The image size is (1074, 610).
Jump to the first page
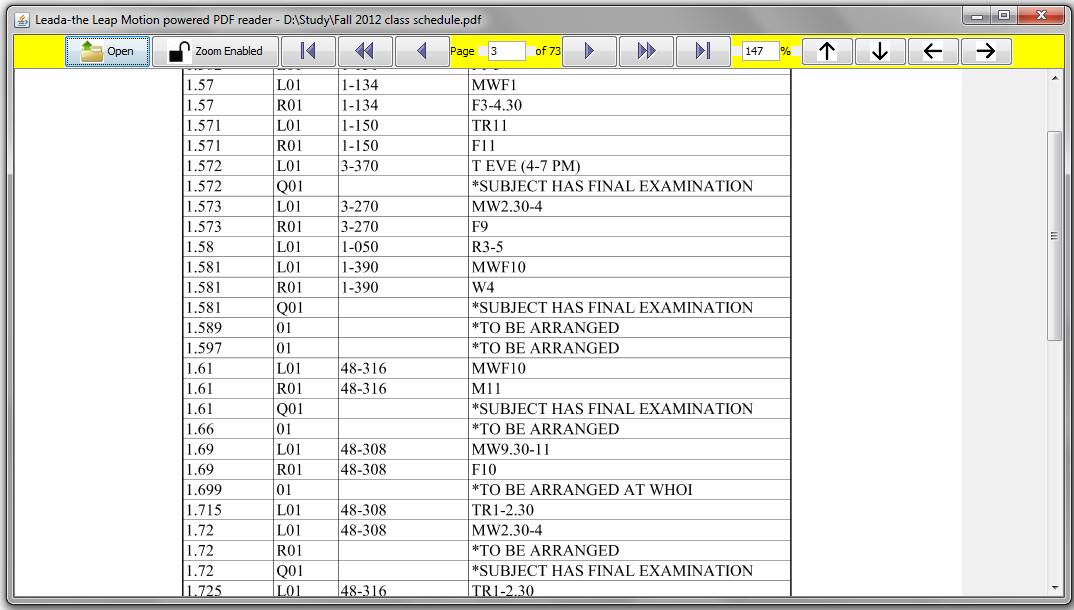pos(308,51)
